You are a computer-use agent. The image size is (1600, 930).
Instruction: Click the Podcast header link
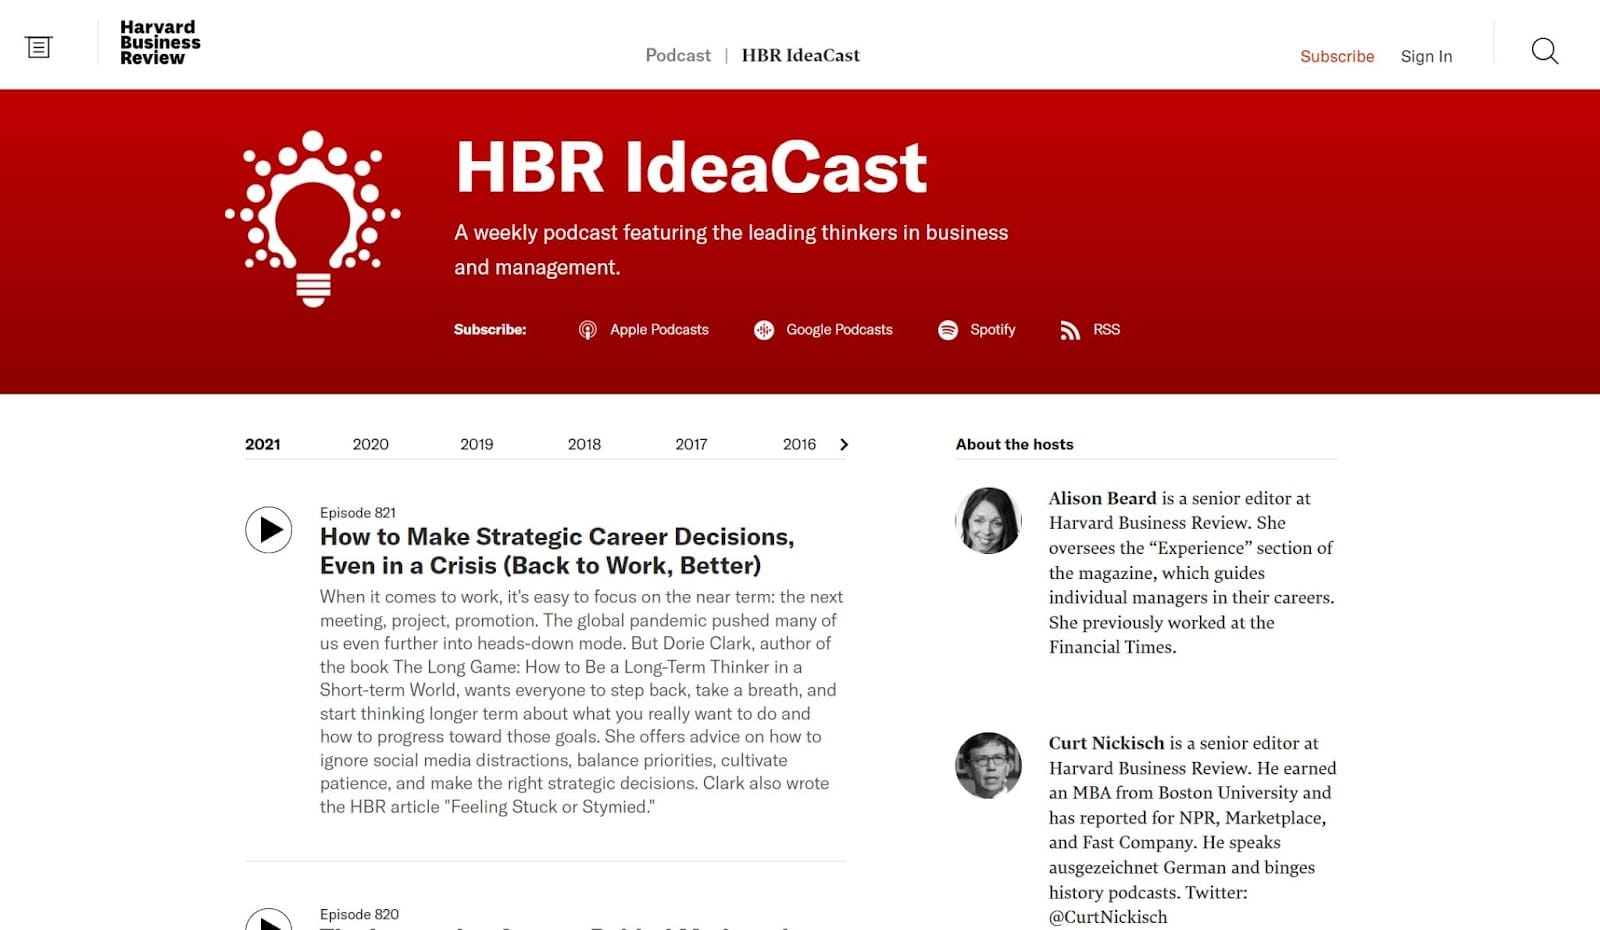(677, 55)
